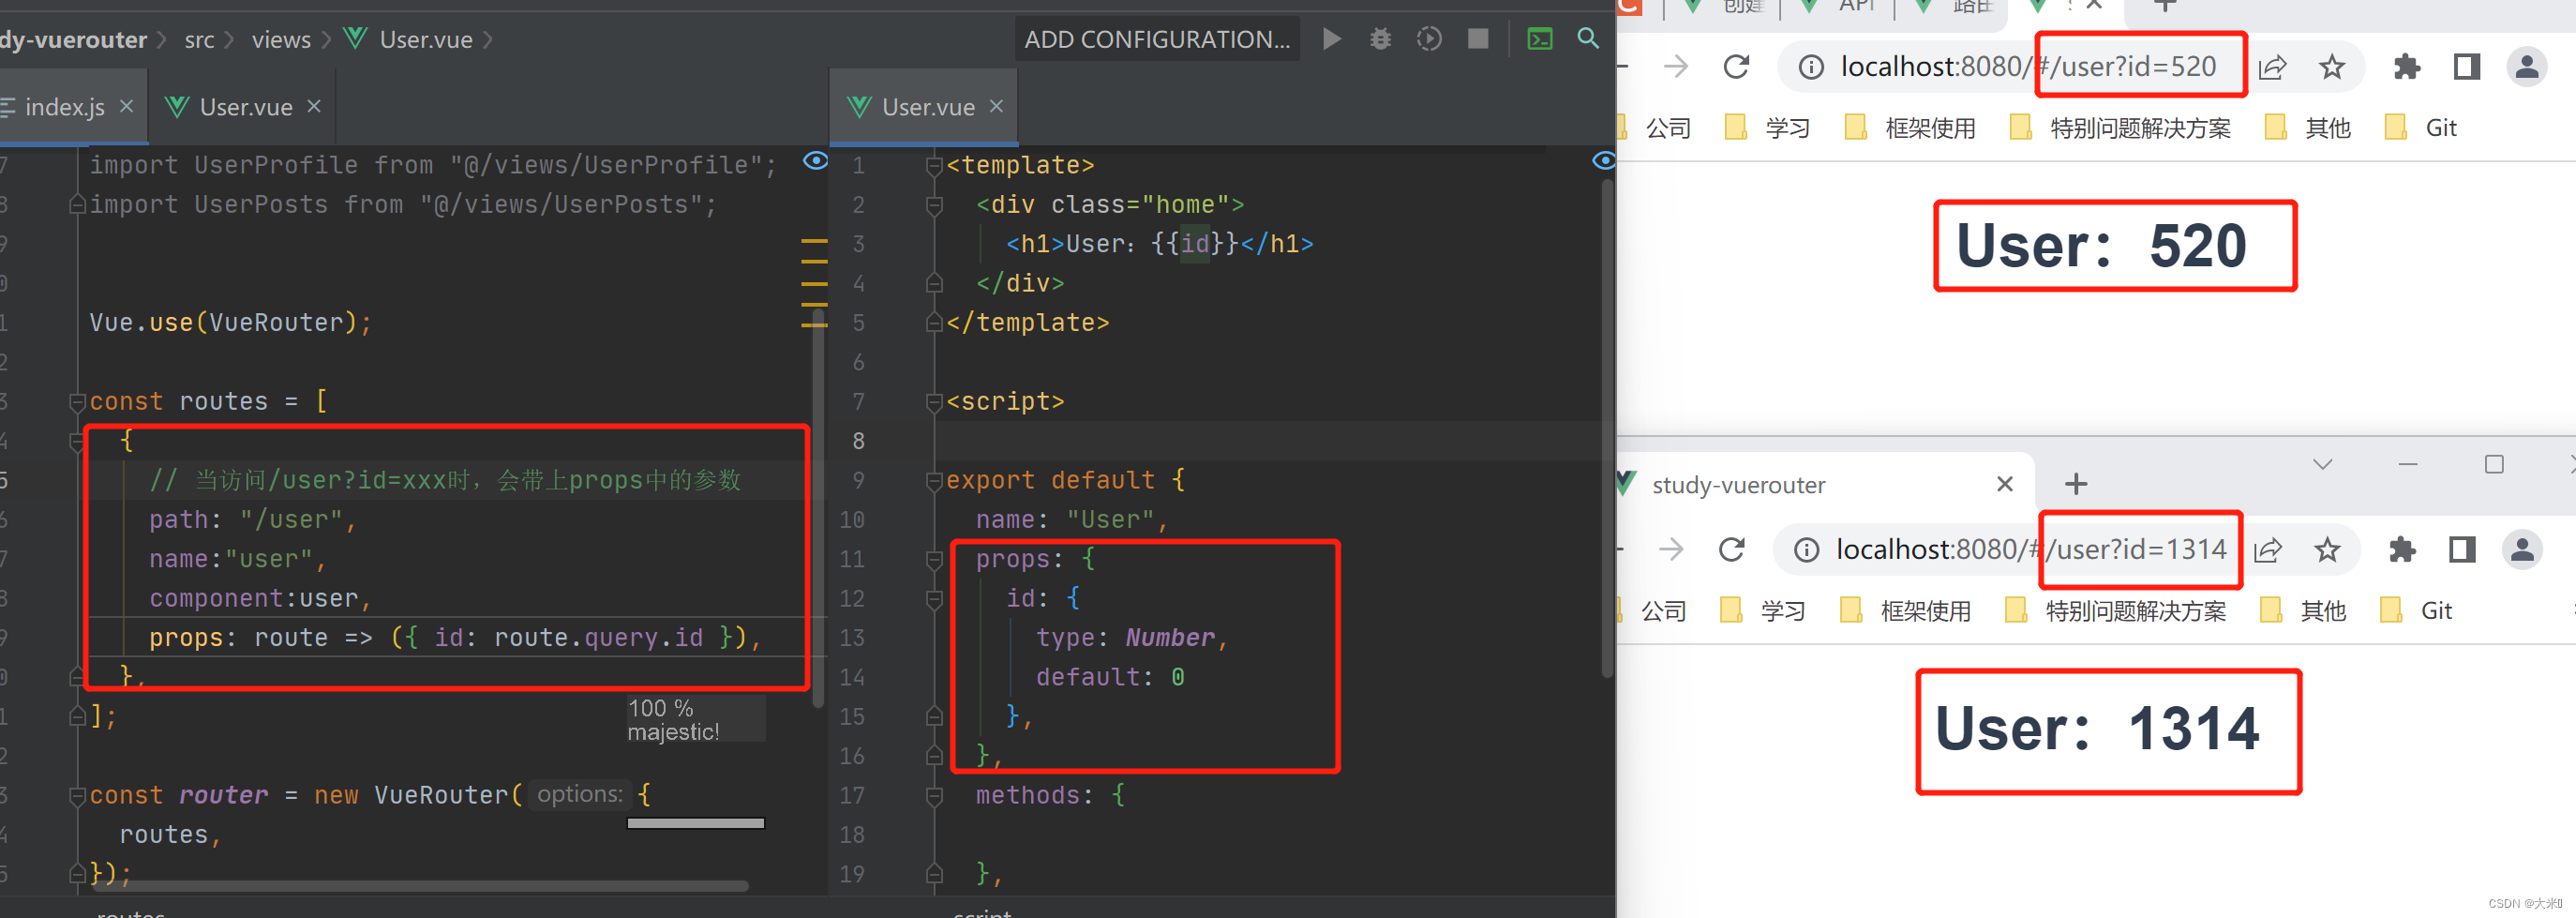This screenshot has width=2576, height=918.
Task: Click the src breadcrumb
Action: (199, 40)
